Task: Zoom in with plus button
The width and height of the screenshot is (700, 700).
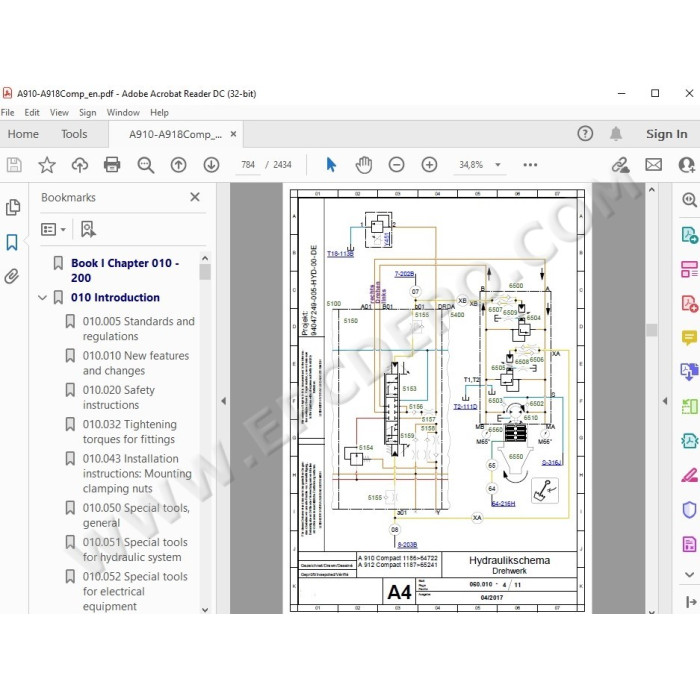Action: (x=429, y=165)
